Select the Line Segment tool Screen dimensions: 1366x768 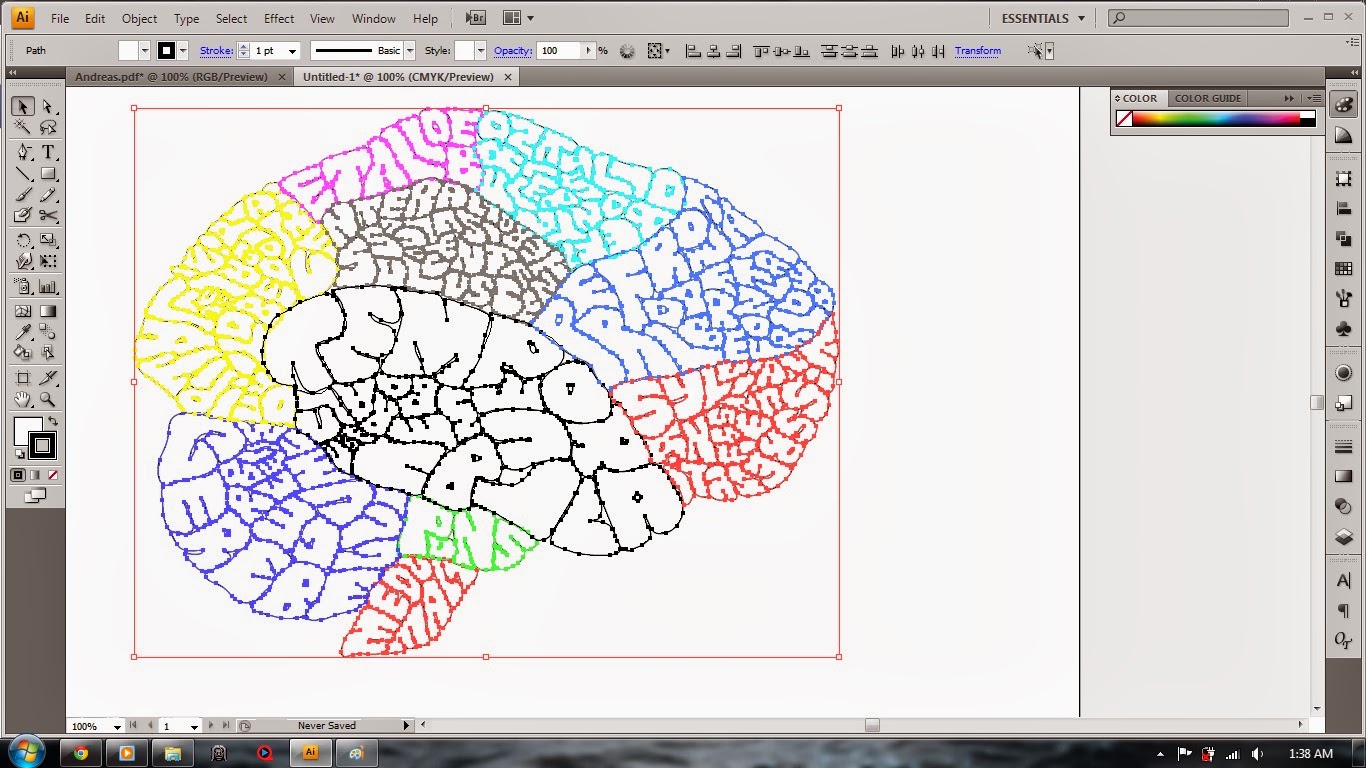click(x=22, y=174)
